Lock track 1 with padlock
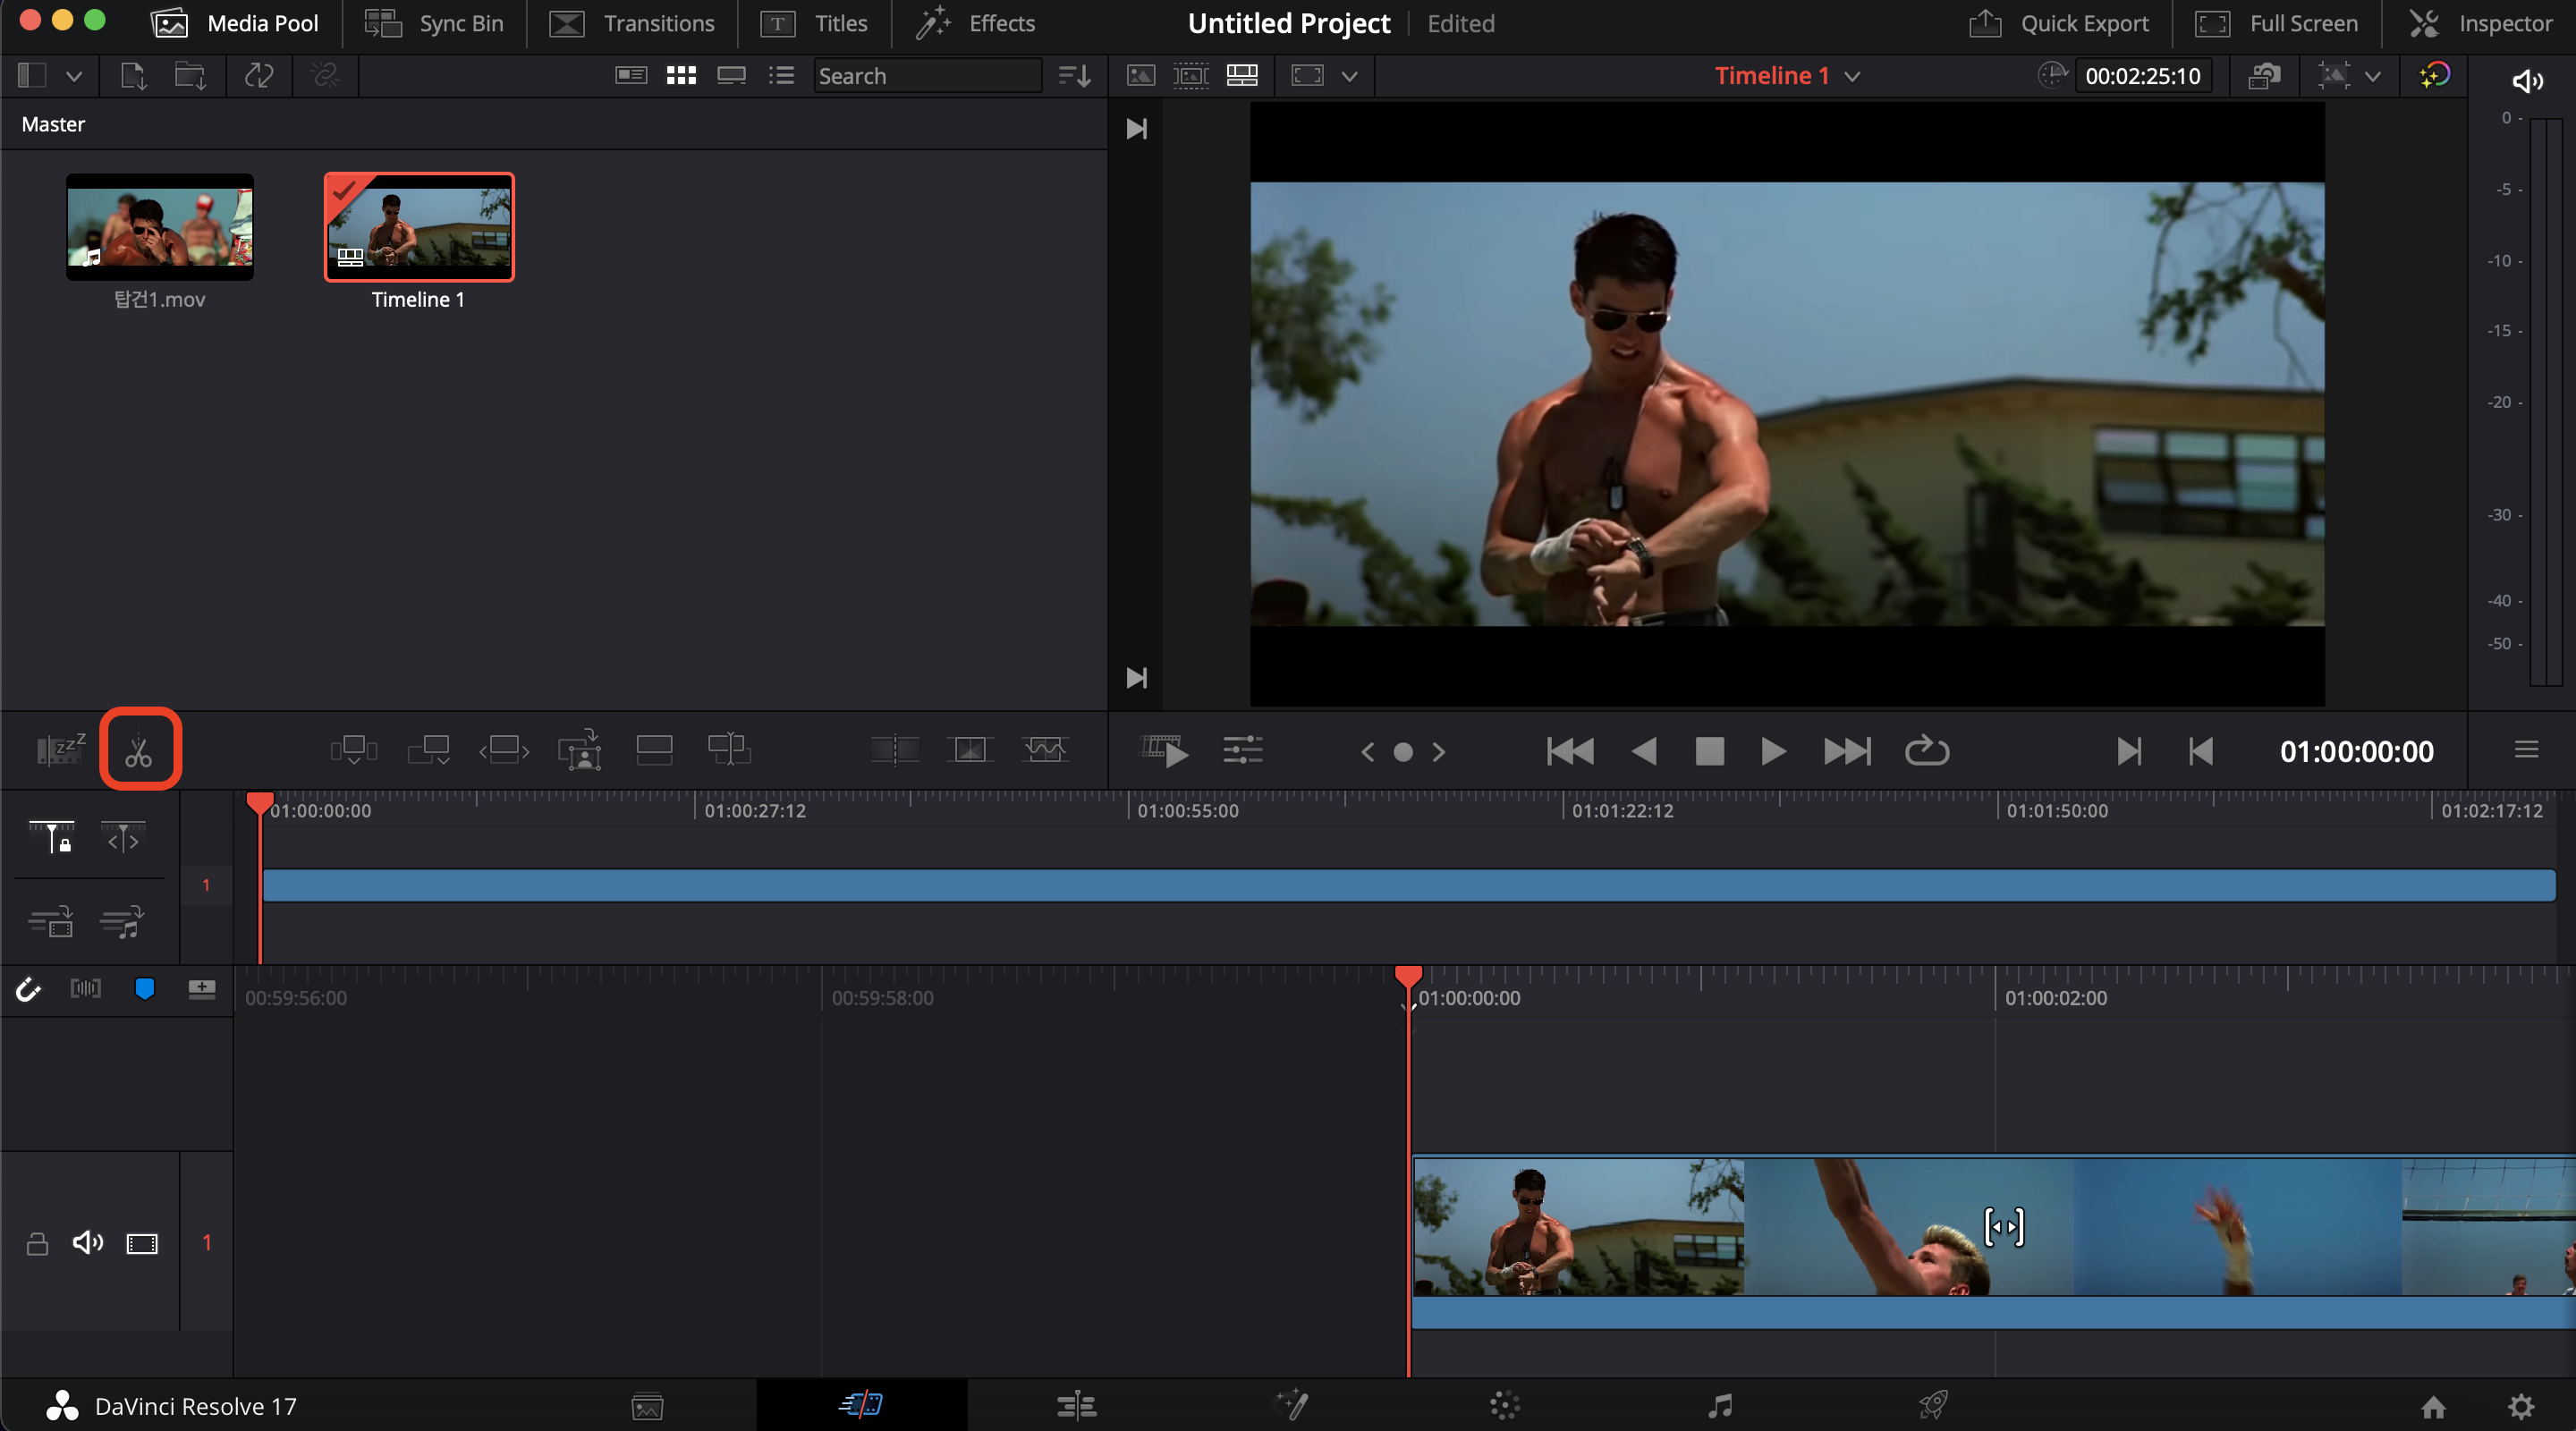 [37, 1243]
